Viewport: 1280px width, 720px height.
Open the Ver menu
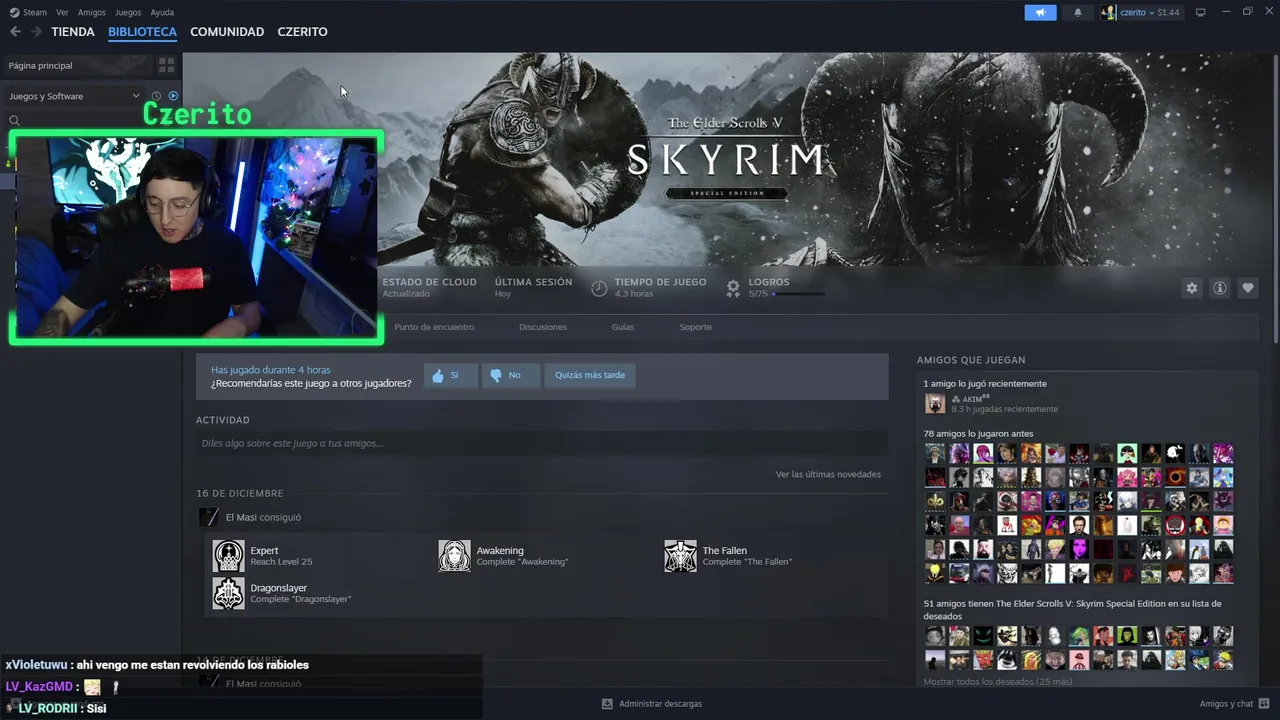[62, 12]
